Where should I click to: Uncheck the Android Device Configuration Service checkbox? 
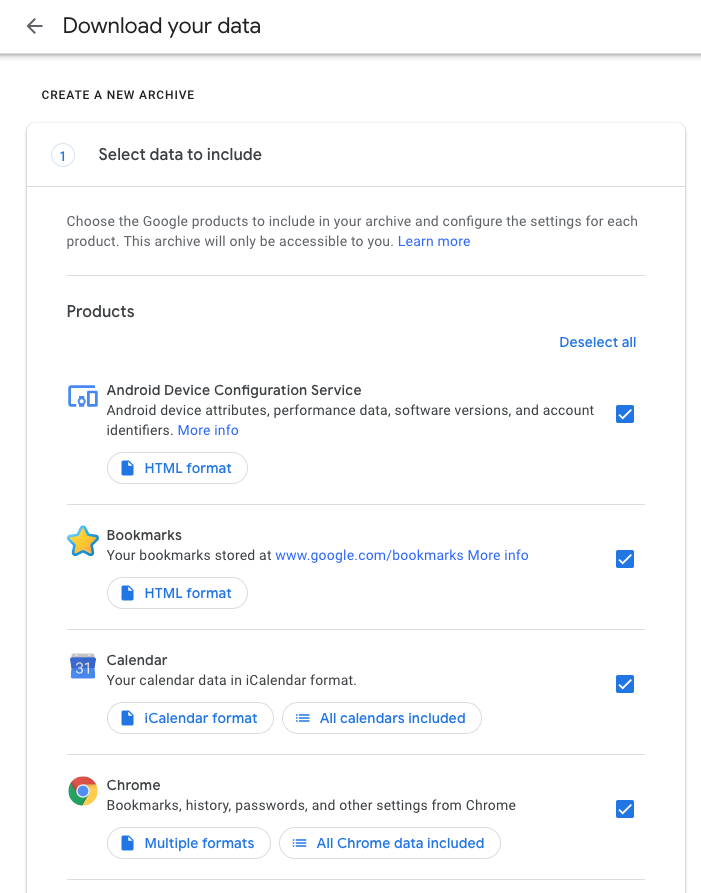click(625, 414)
